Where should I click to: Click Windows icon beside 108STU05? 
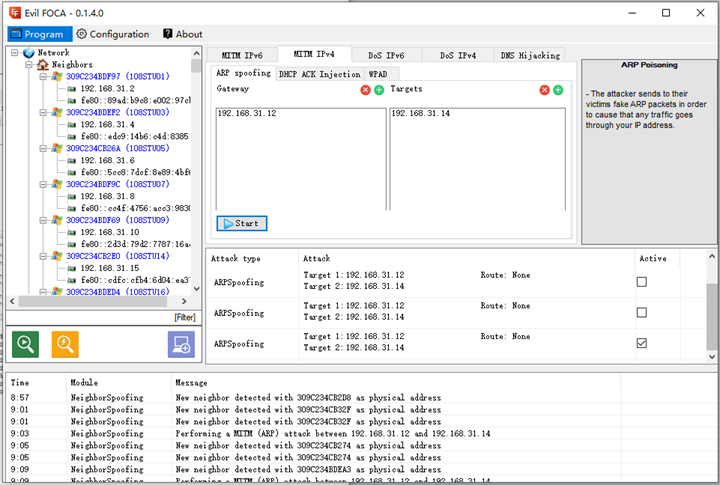pos(57,148)
